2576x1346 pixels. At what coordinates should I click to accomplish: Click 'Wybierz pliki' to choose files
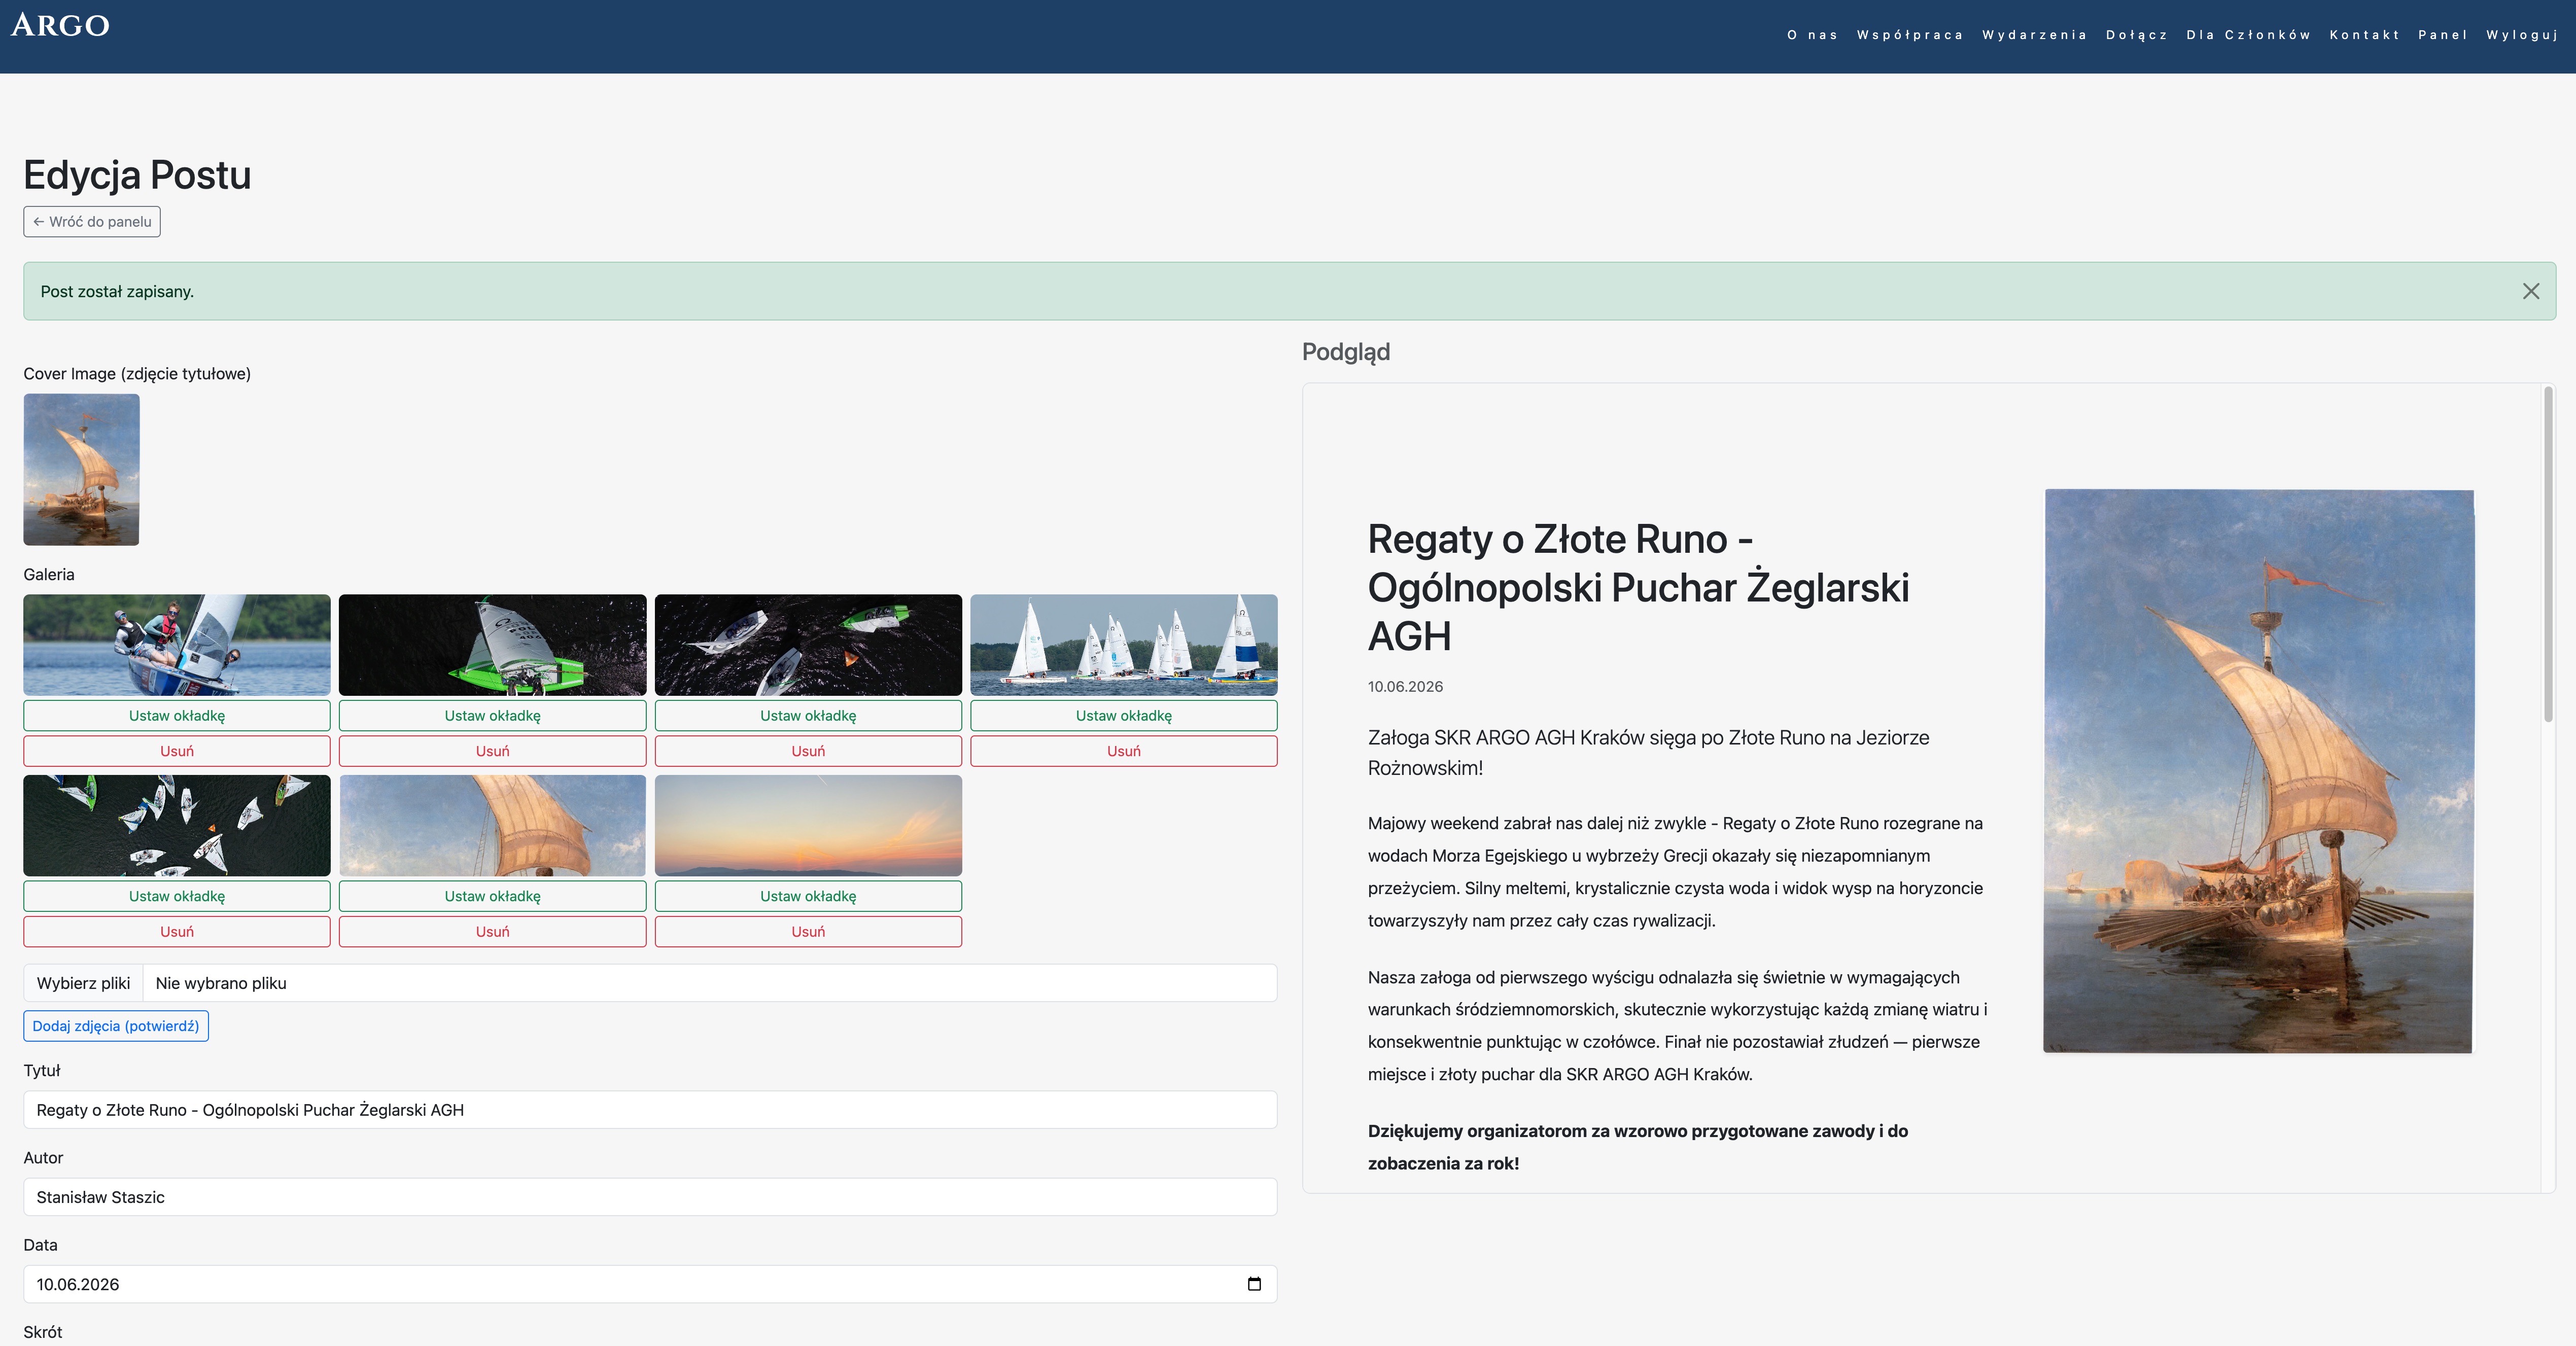pyautogui.click(x=84, y=983)
